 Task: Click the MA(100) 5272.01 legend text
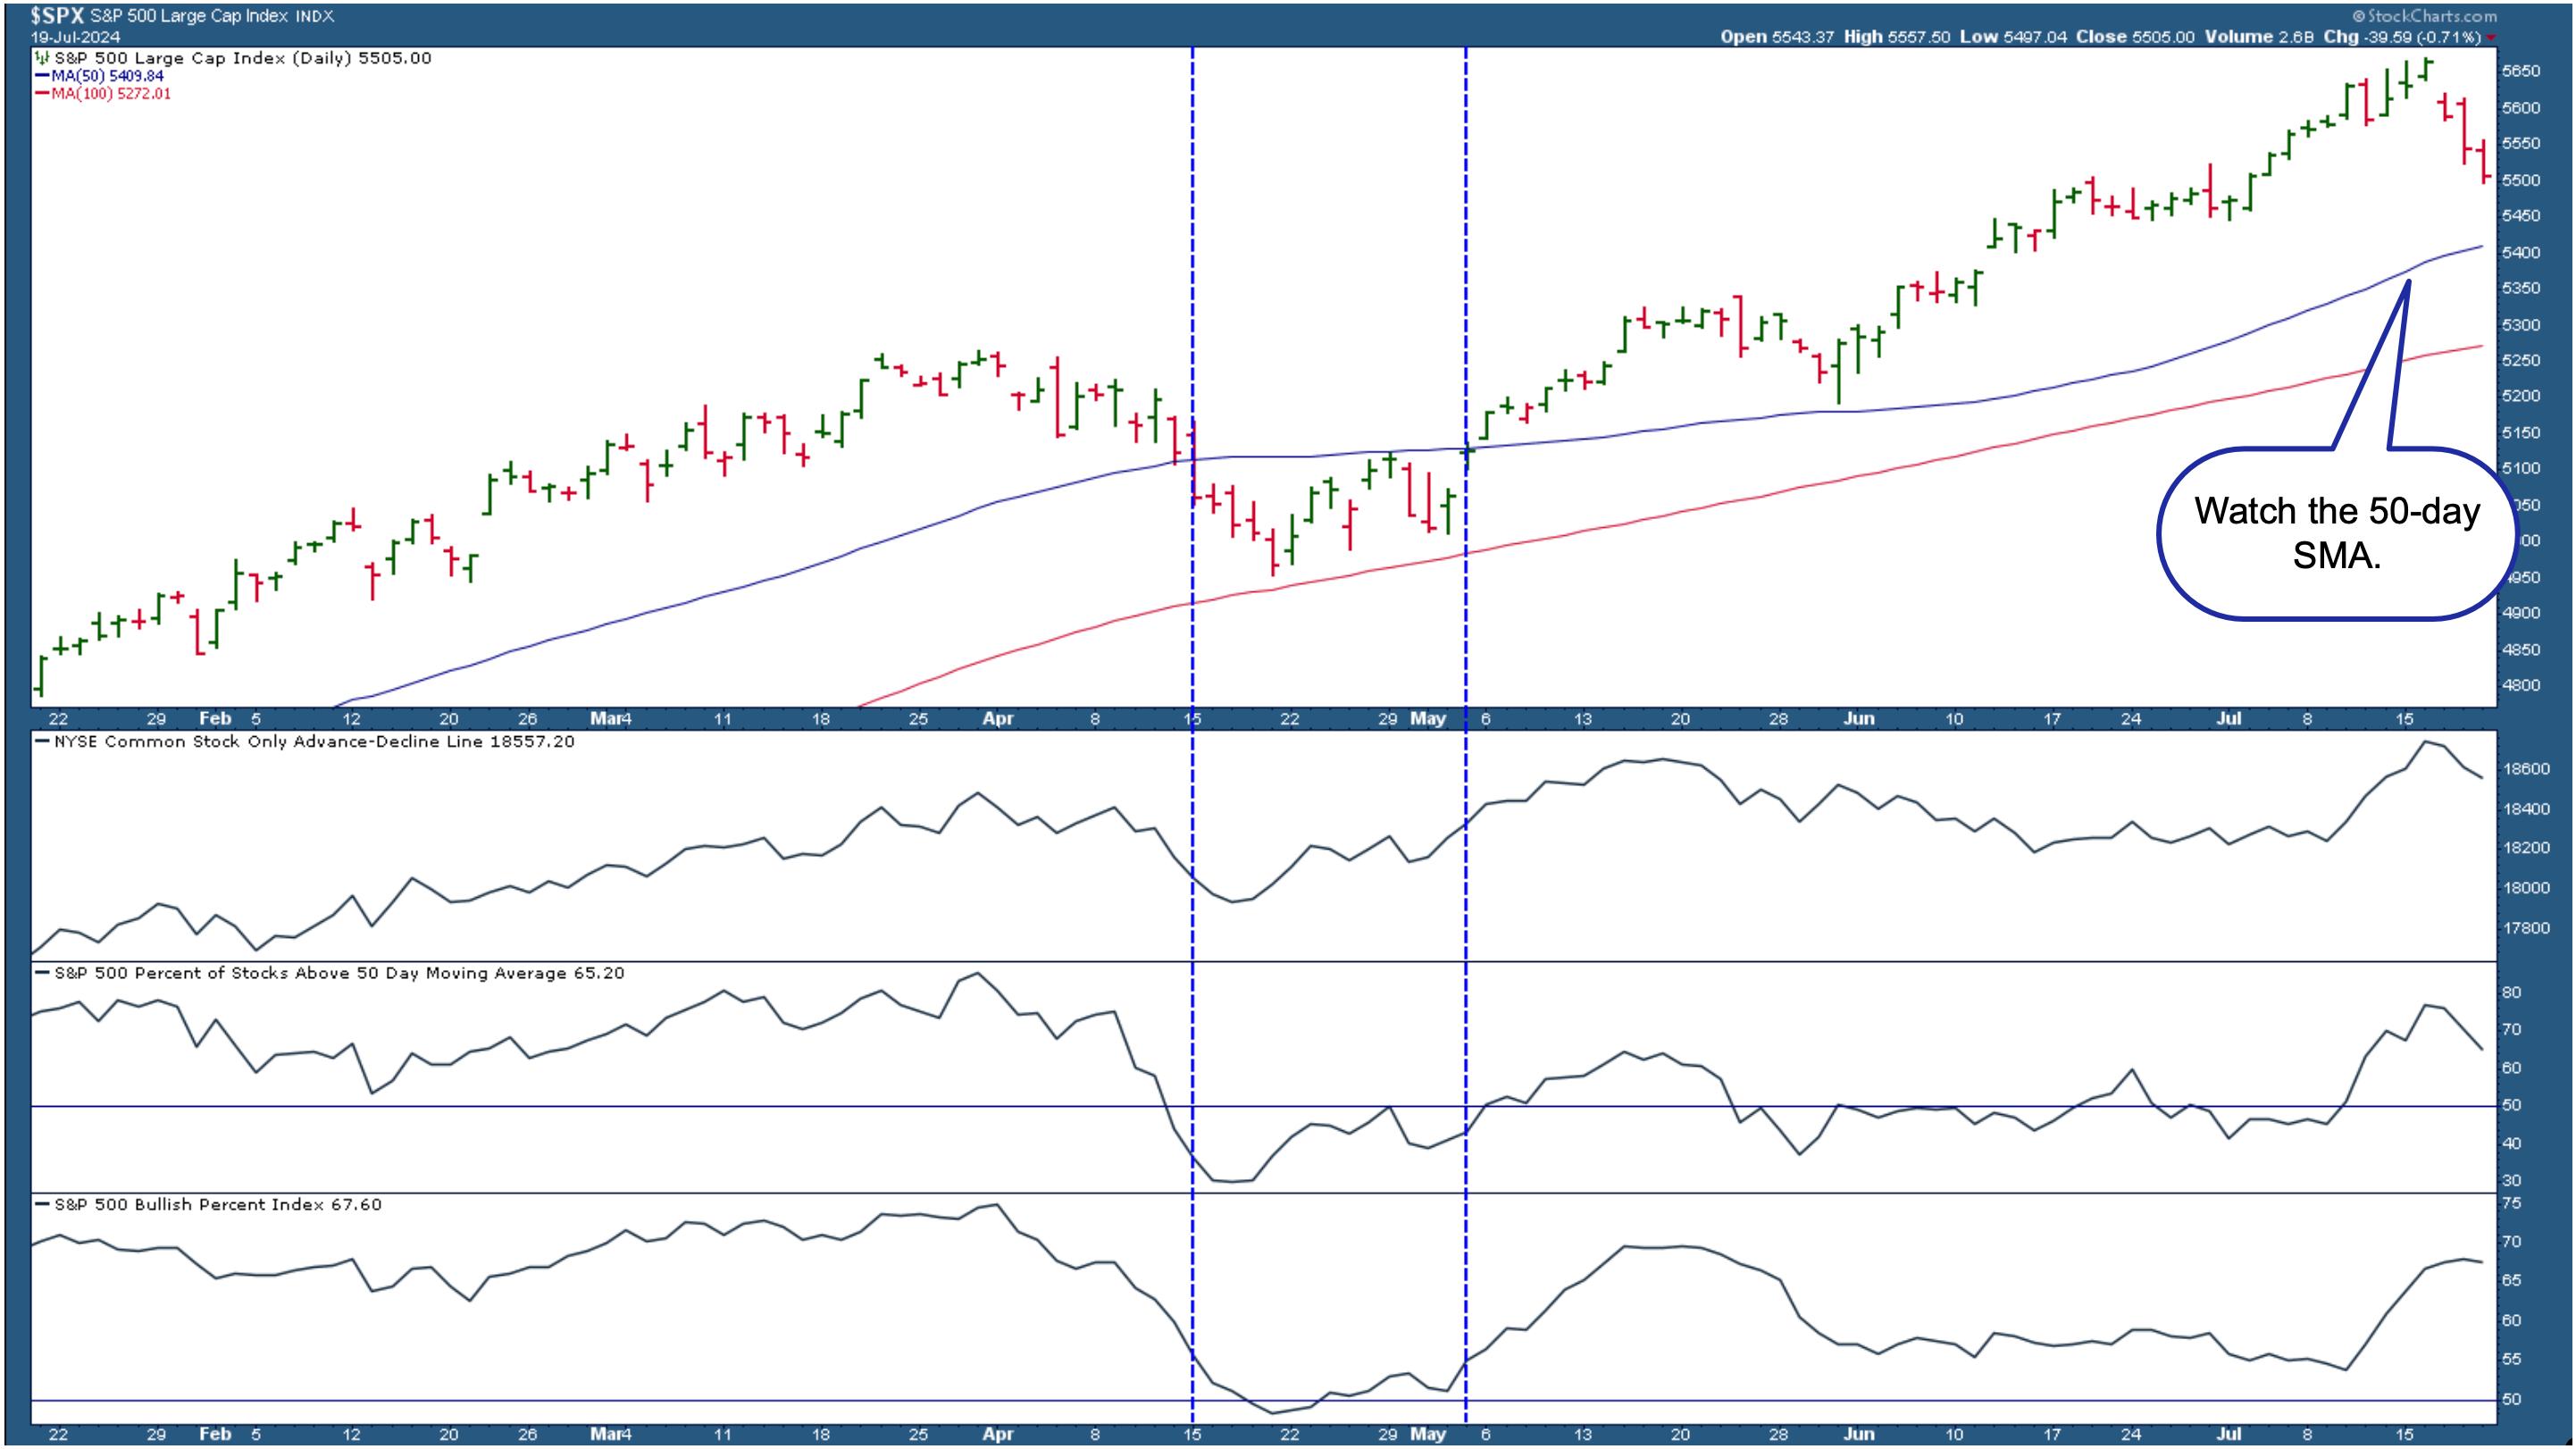(111, 94)
